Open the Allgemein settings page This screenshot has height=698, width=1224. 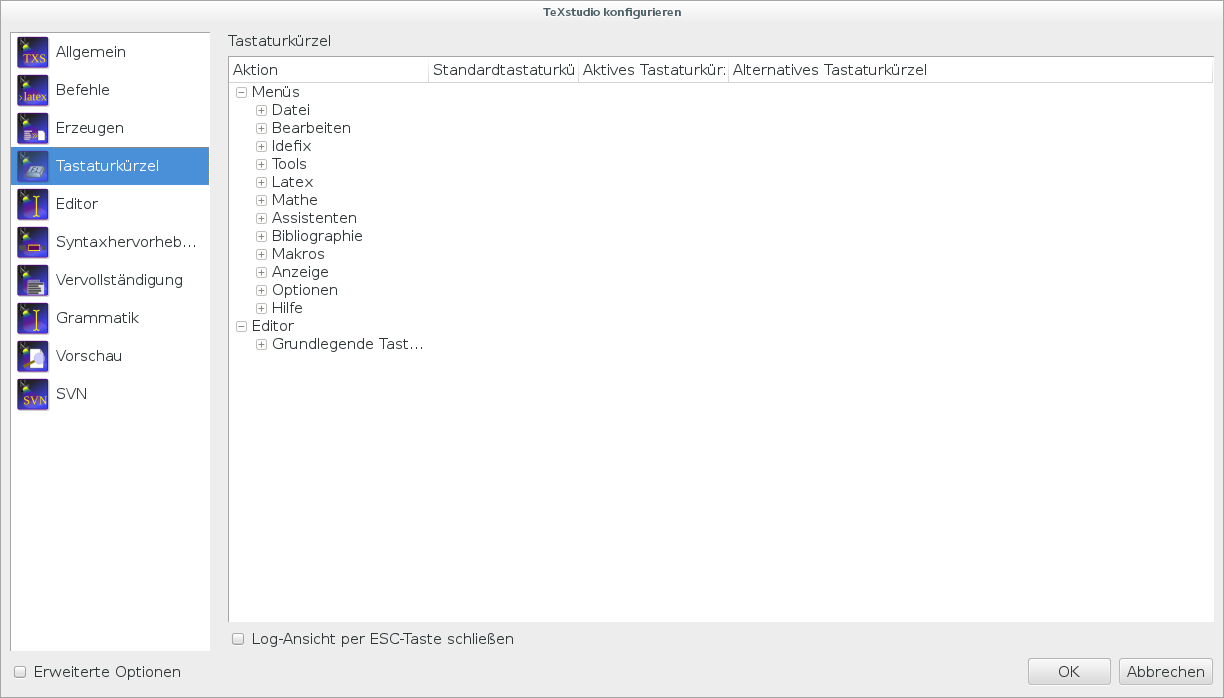(91, 52)
